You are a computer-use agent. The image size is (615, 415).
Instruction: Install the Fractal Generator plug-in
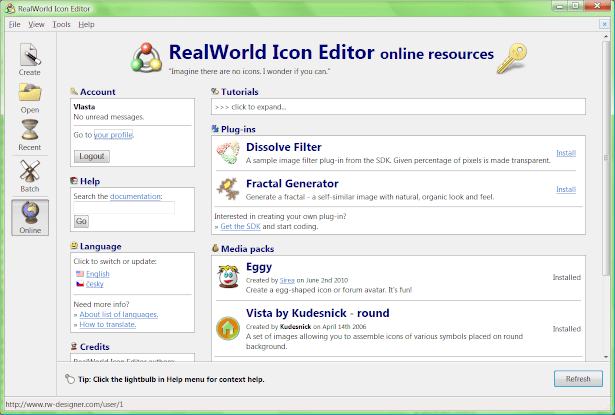[566, 189]
